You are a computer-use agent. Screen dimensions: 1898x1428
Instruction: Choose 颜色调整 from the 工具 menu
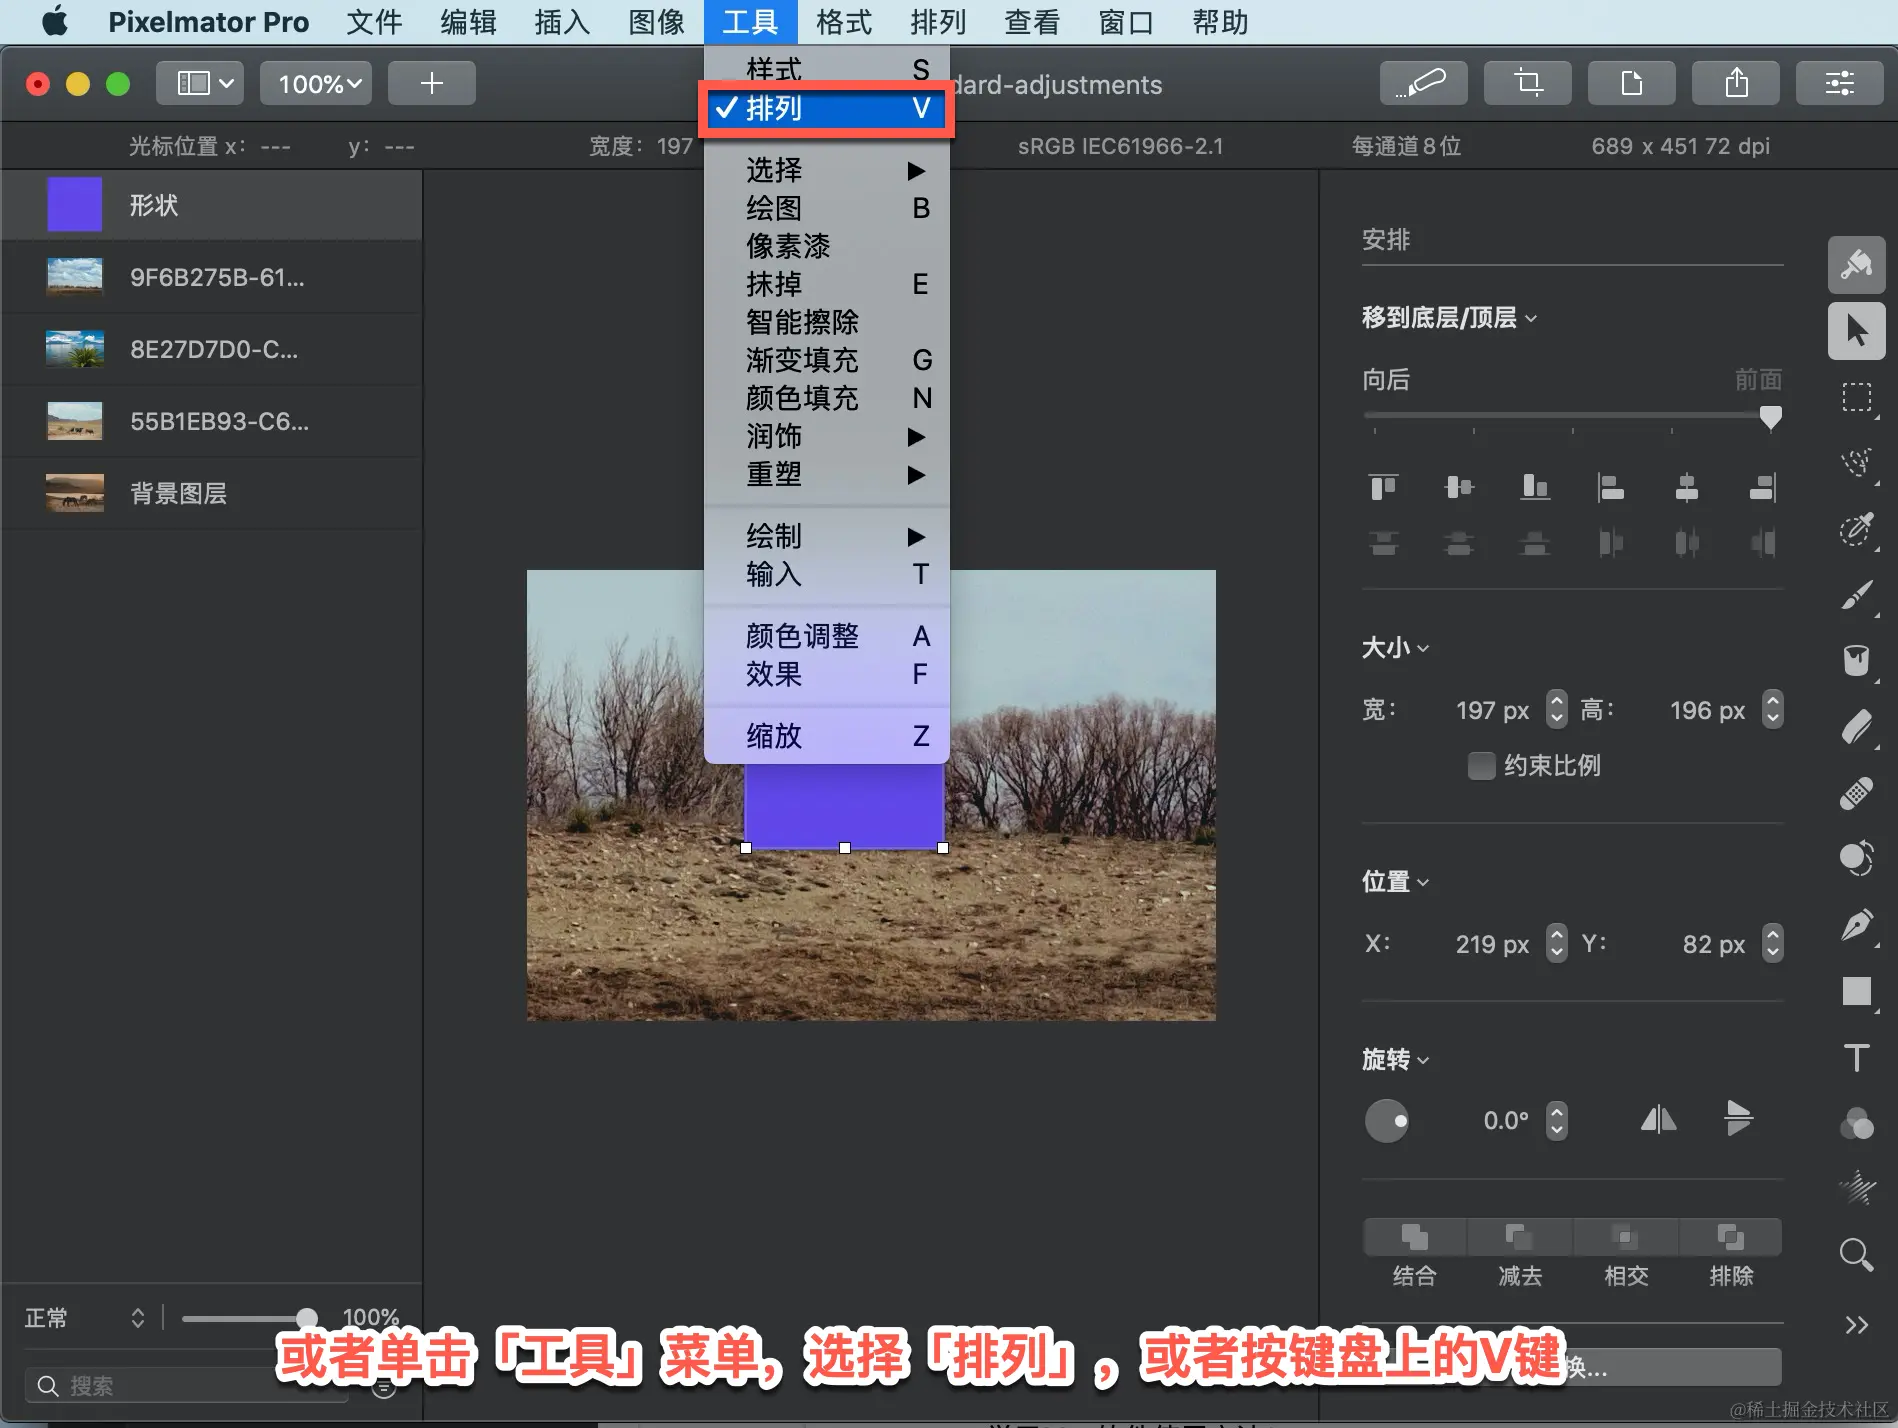tap(827, 636)
